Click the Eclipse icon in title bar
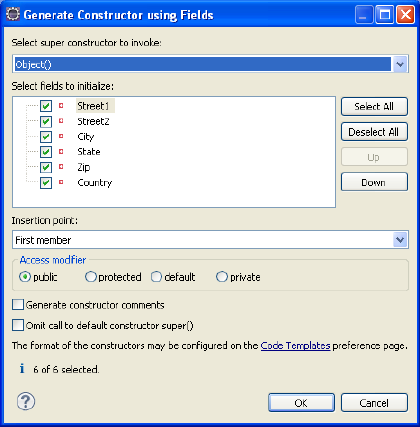 tap(13, 15)
